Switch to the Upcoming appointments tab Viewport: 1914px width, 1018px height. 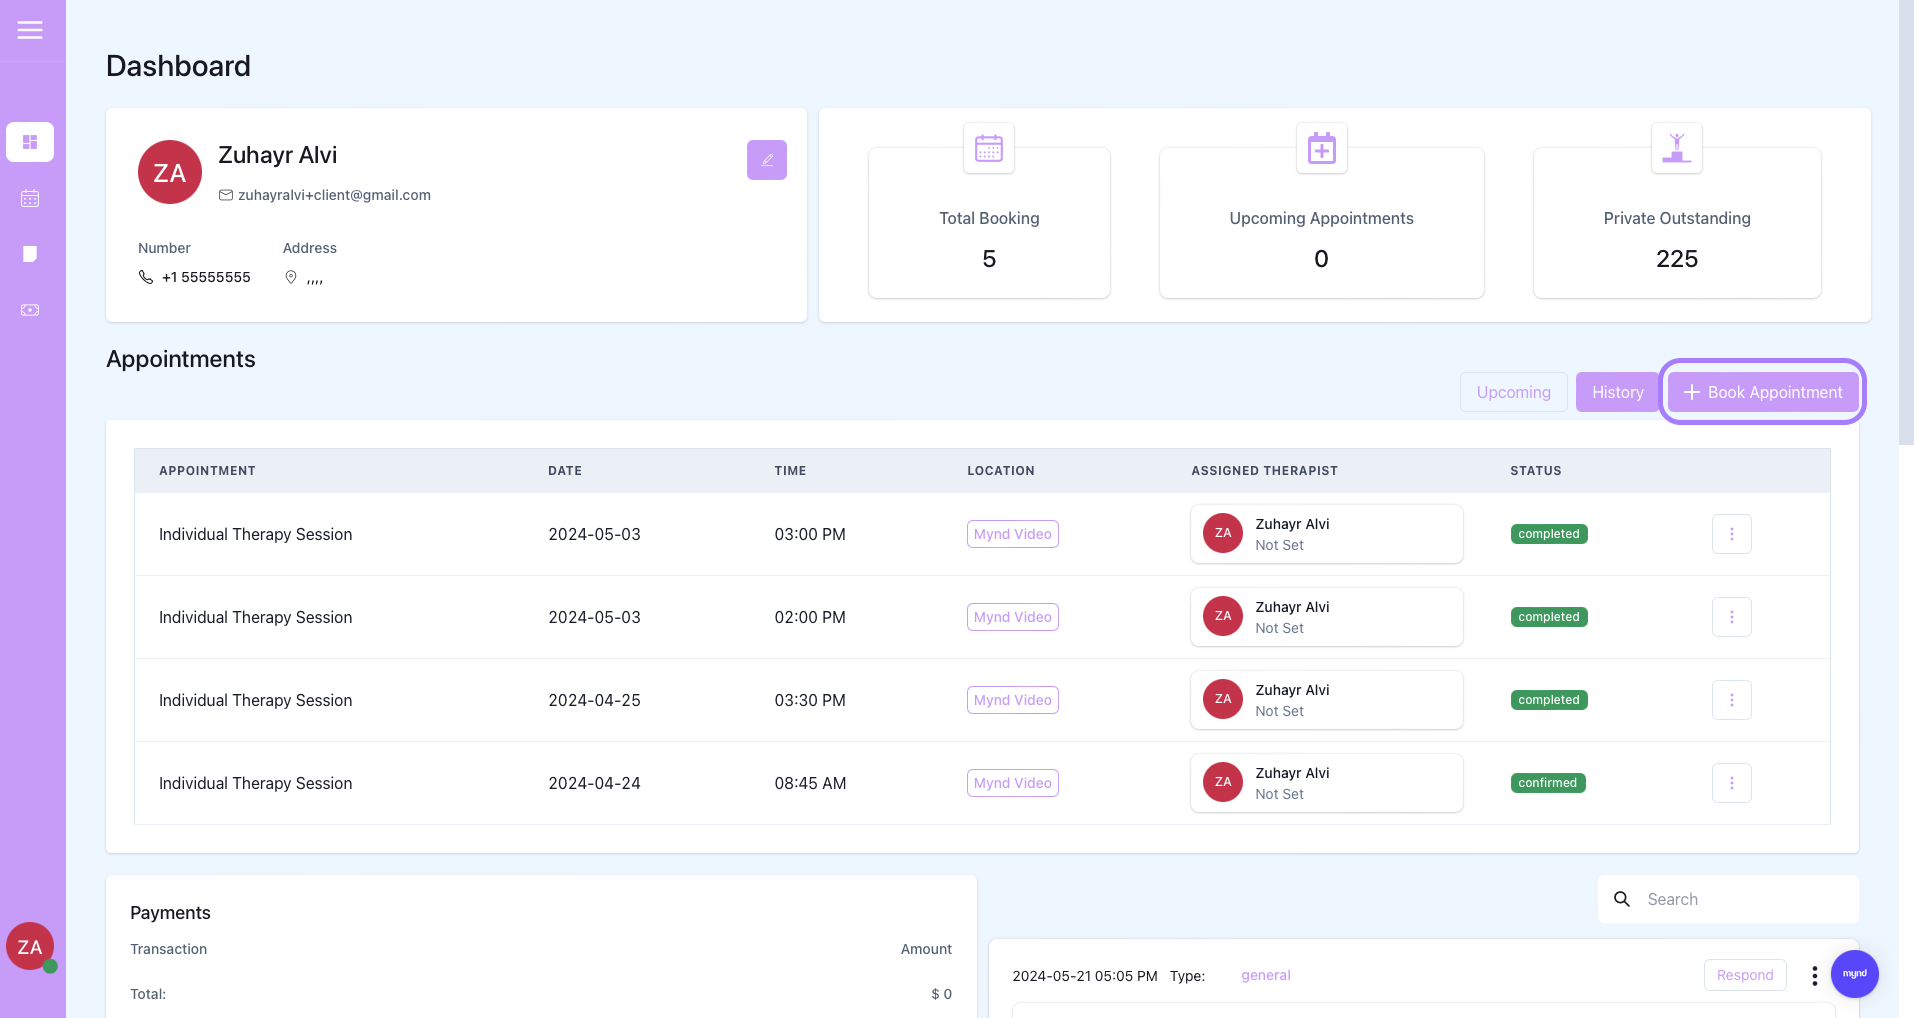point(1514,392)
